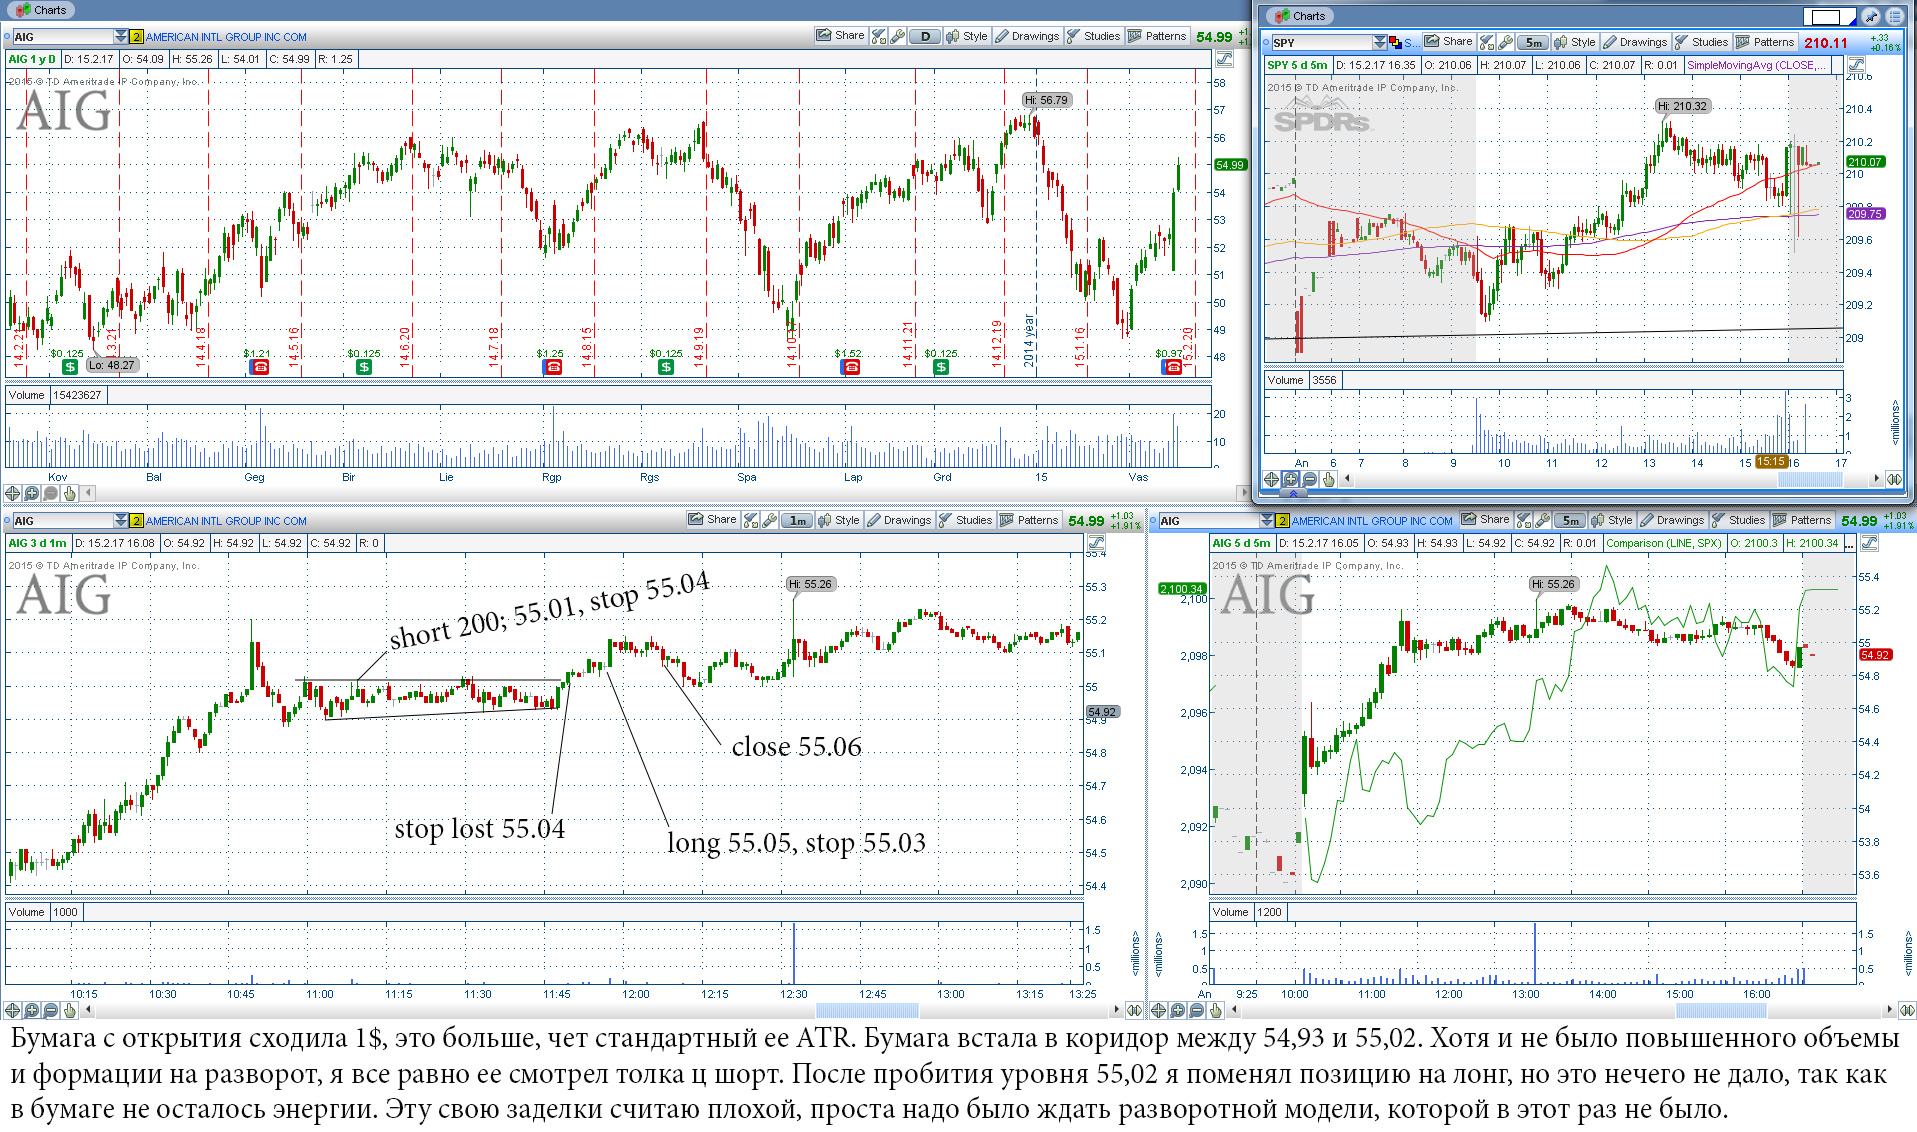Image resolution: width=1917 pixels, height=1132 pixels.
Task: Open the wrench settings in SPY chart toolbar
Action: (1505, 42)
